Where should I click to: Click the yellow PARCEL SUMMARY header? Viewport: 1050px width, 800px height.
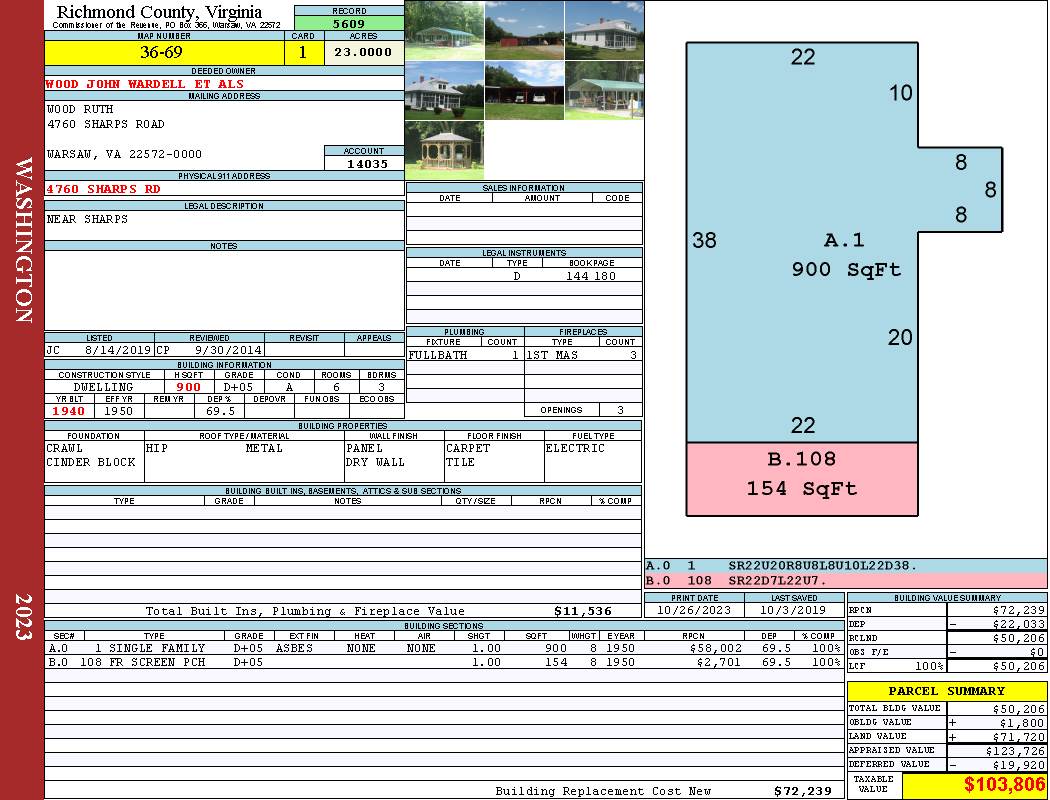[x=946, y=691]
